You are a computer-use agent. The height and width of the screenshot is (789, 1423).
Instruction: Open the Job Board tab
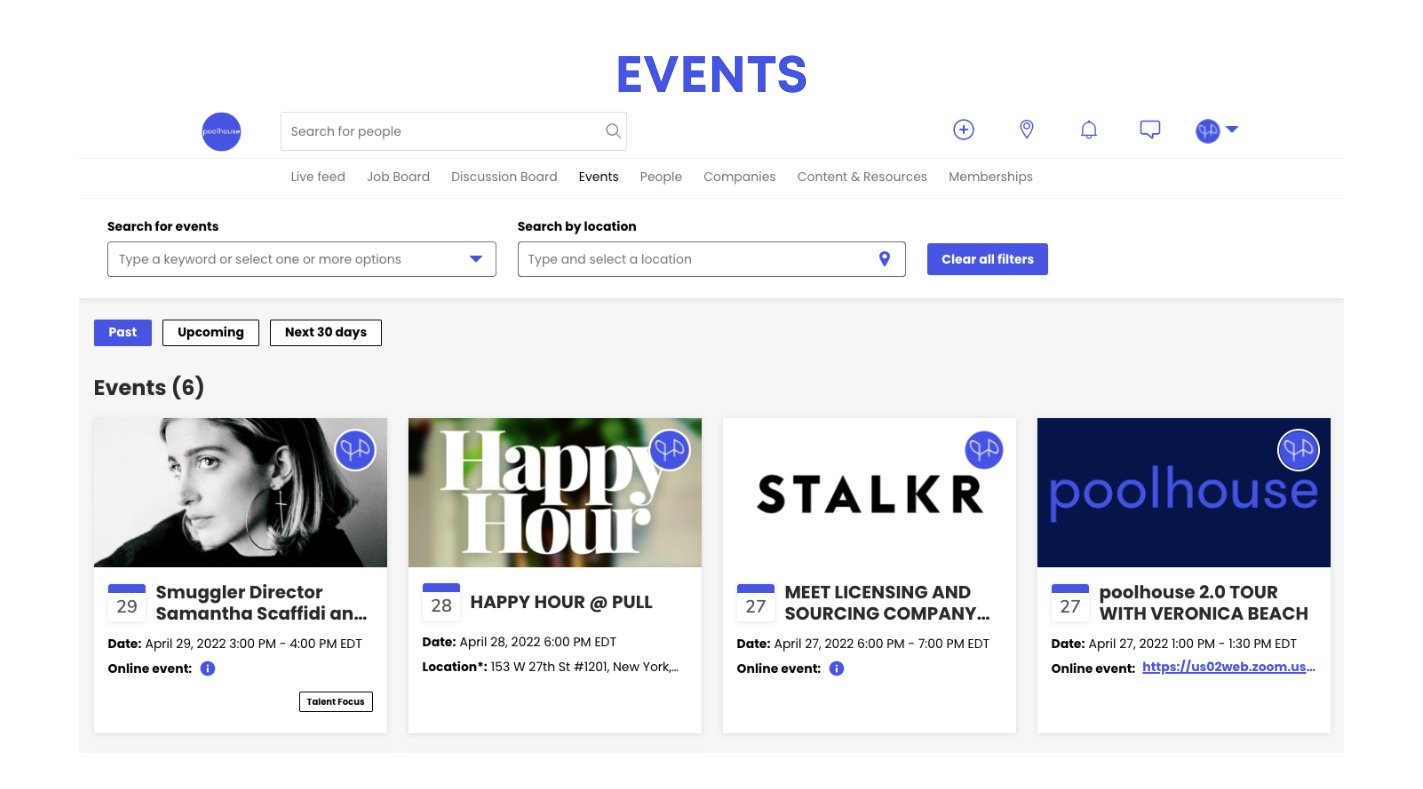coord(398,177)
